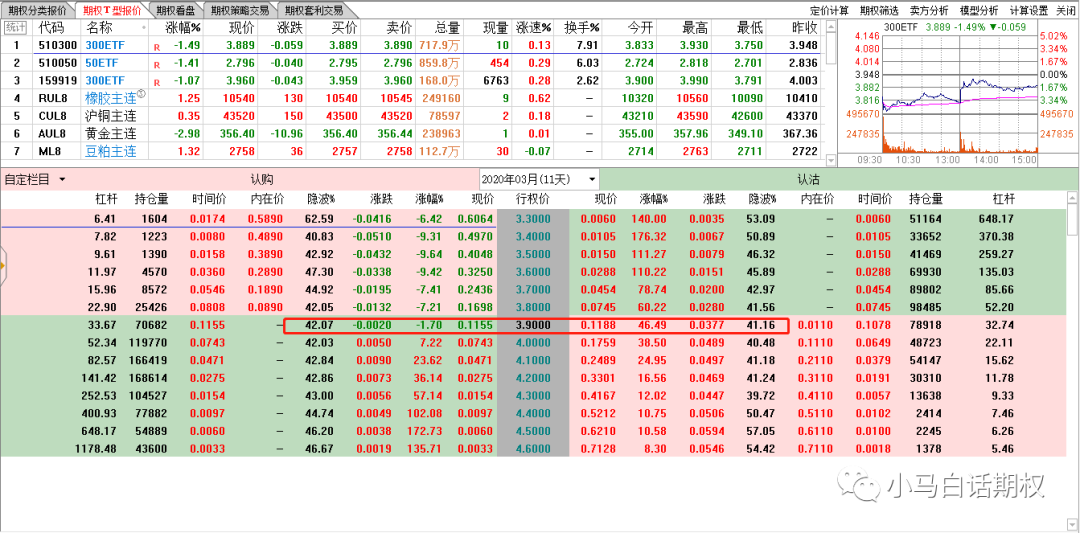Select the 期权T型报价 tab
Viewport: 1080px width, 533px height.
click(x=112, y=10)
